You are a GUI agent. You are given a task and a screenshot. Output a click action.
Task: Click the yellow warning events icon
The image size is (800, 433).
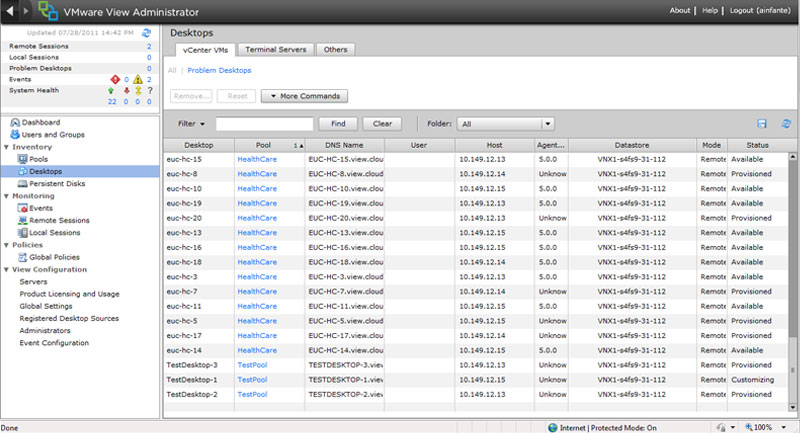tap(138, 79)
